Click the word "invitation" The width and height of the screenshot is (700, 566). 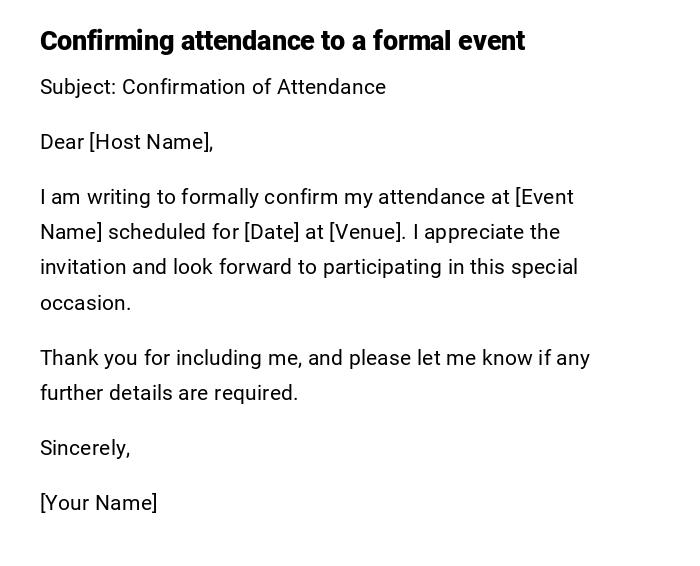coord(83,267)
